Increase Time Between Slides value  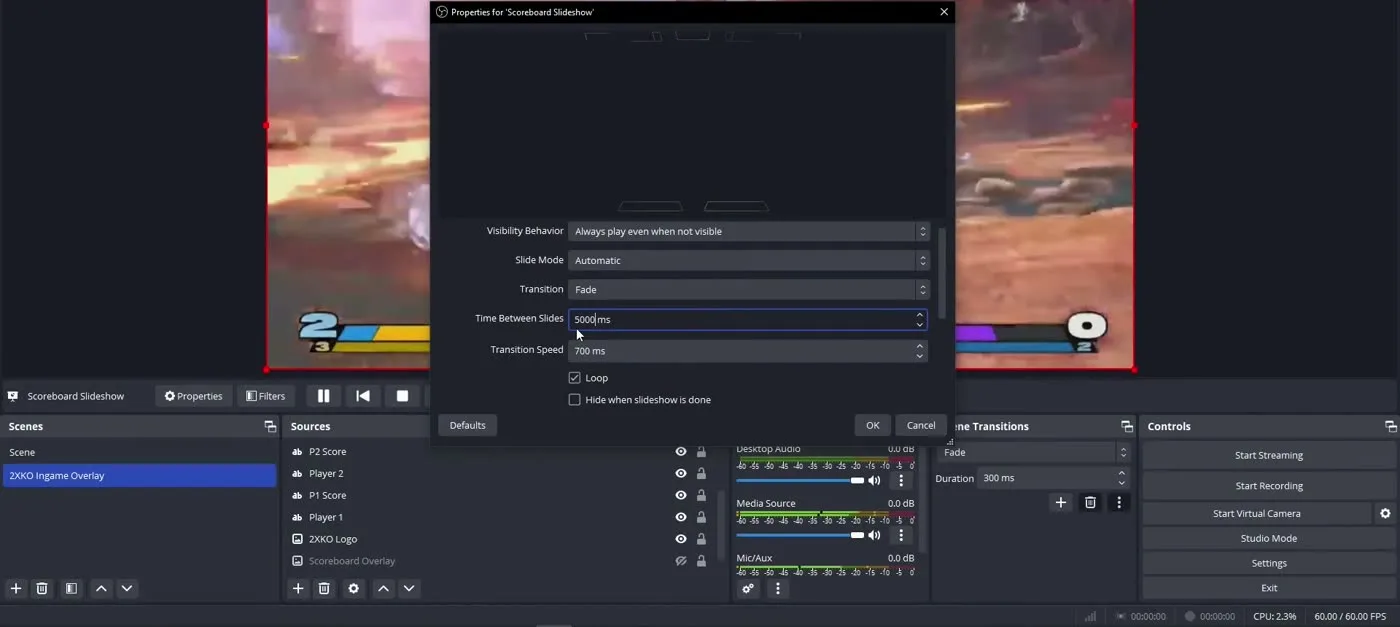pos(919,315)
